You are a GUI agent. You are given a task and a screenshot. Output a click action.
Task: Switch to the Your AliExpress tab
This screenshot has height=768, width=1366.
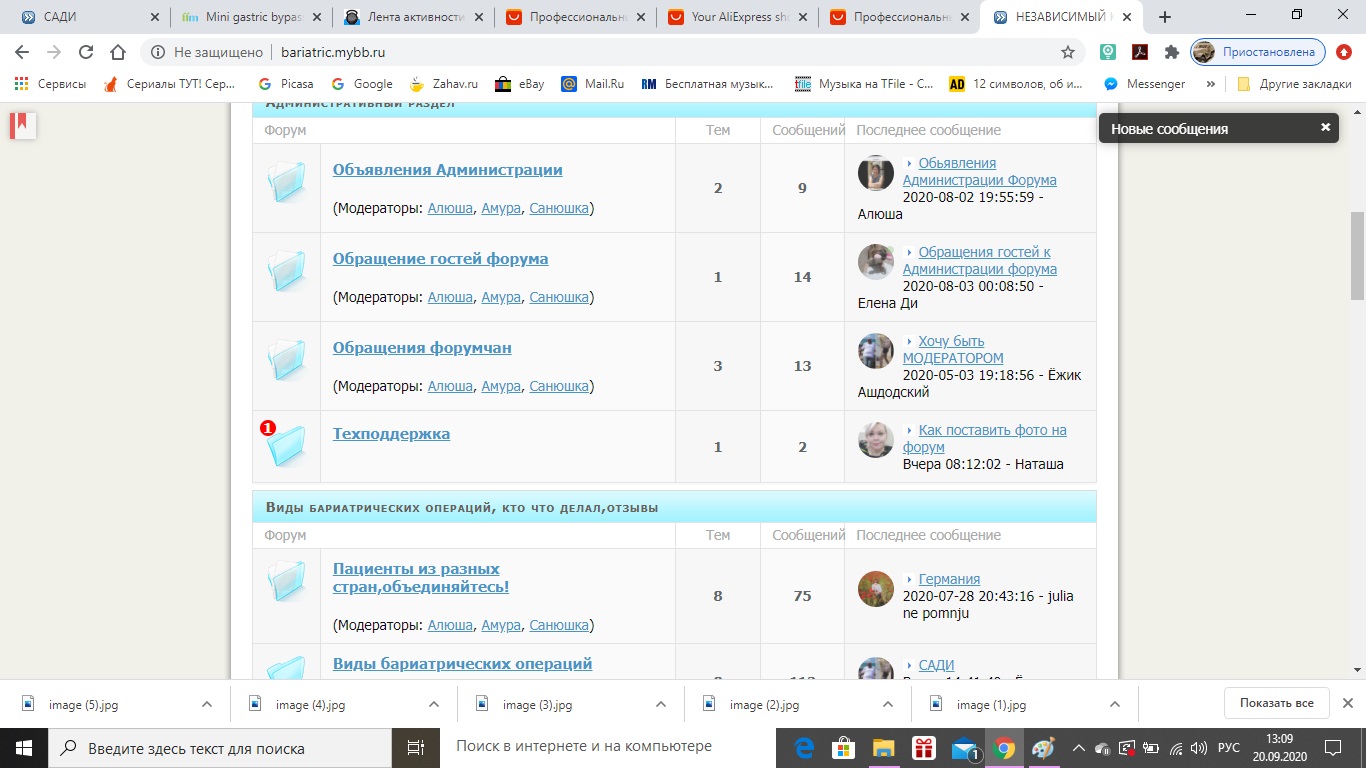(x=740, y=17)
